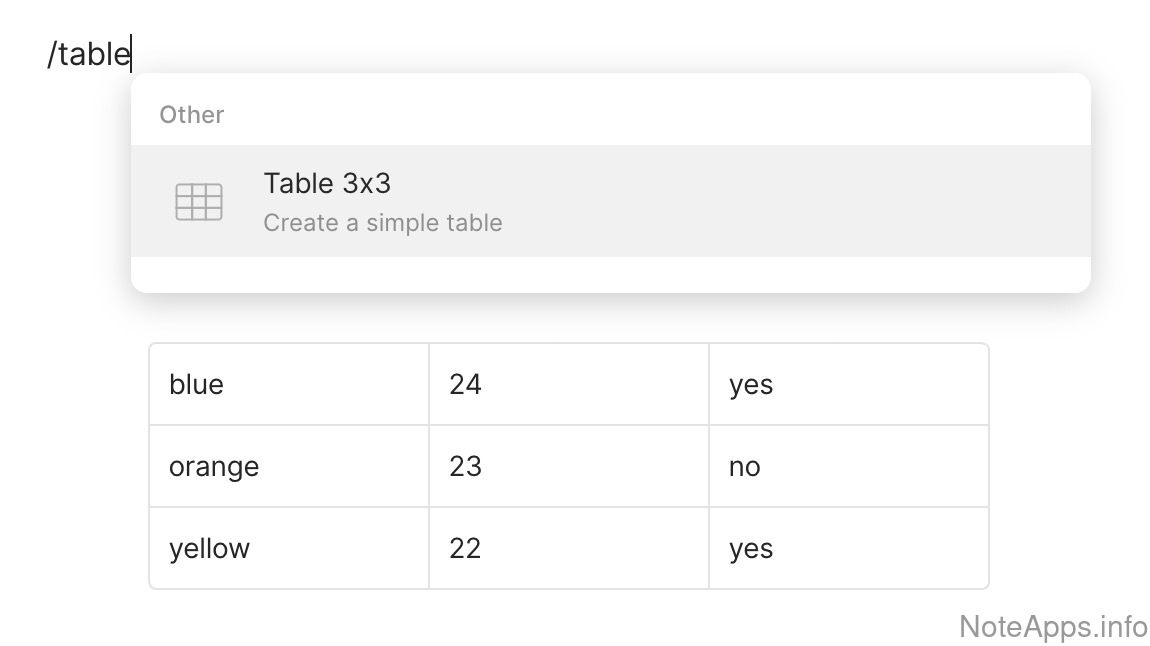Click the table grid icon in the slash menu
The height and width of the screenshot is (646, 1150).
tap(198, 201)
